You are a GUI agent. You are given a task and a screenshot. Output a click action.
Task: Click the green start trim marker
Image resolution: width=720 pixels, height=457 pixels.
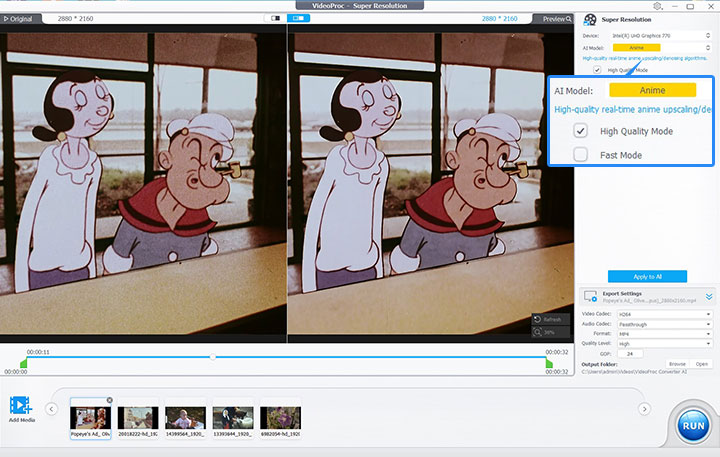pos(24,363)
